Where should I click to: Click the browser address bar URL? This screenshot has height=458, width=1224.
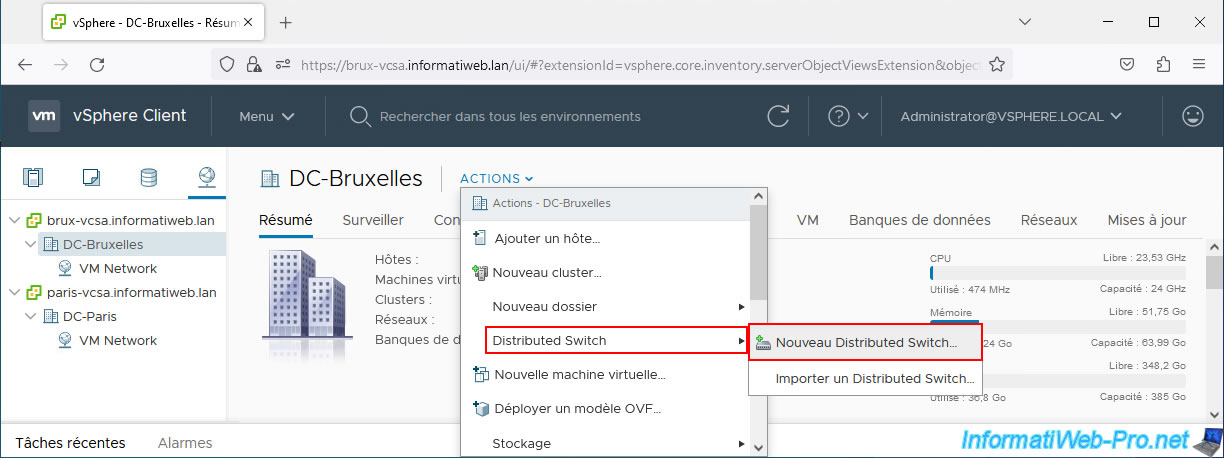(638, 64)
